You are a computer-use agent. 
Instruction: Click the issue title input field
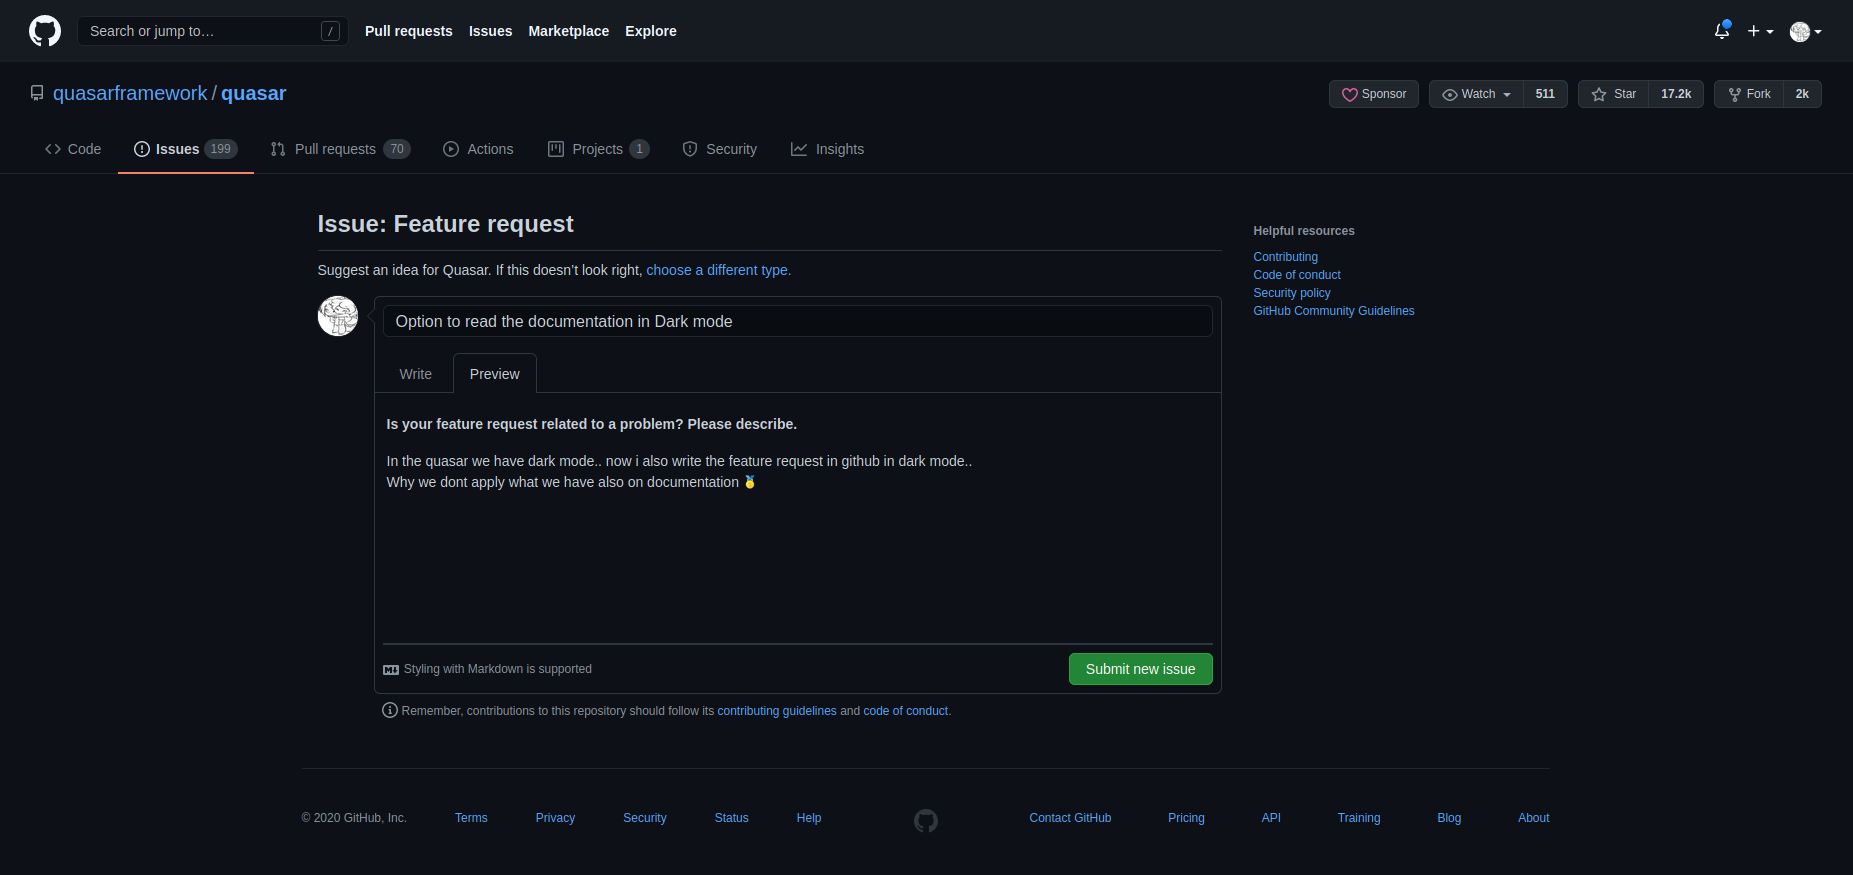point(798,321)
